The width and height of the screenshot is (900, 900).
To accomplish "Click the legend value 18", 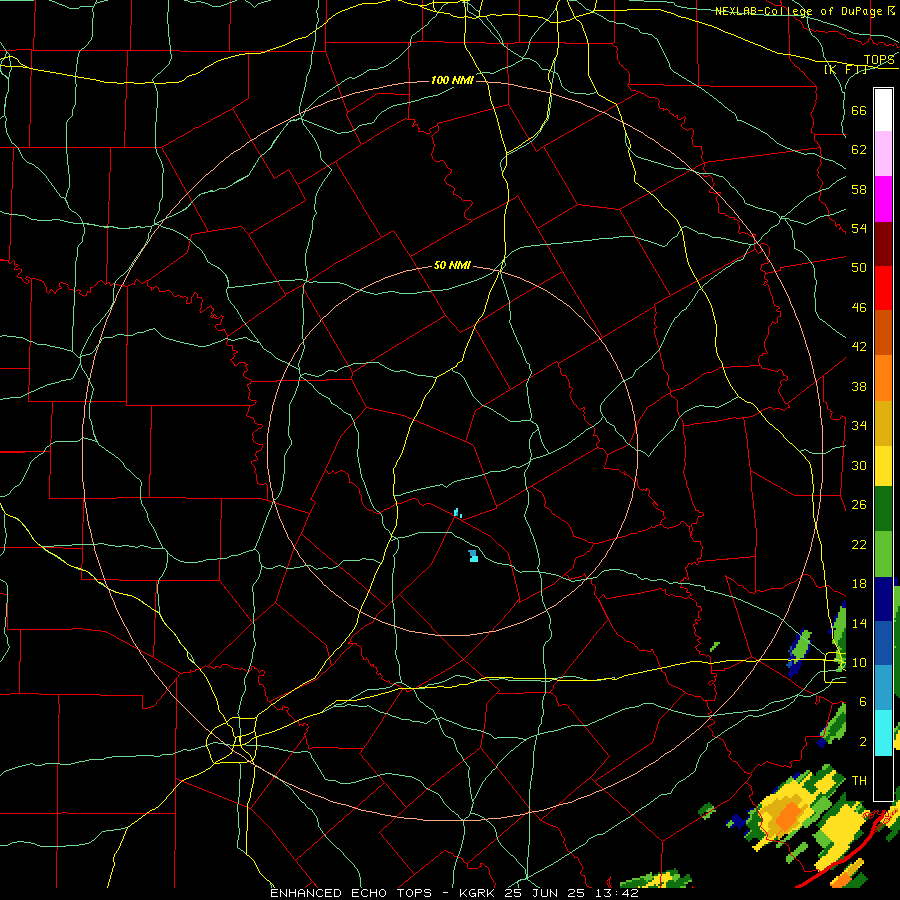I will pos(859,584).
